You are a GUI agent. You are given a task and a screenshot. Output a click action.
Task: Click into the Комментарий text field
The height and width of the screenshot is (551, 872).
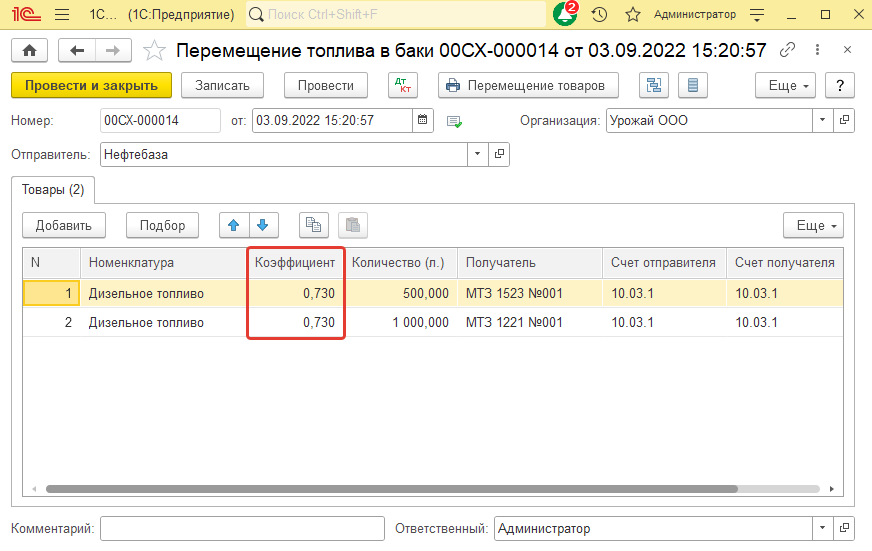point(242,528)
